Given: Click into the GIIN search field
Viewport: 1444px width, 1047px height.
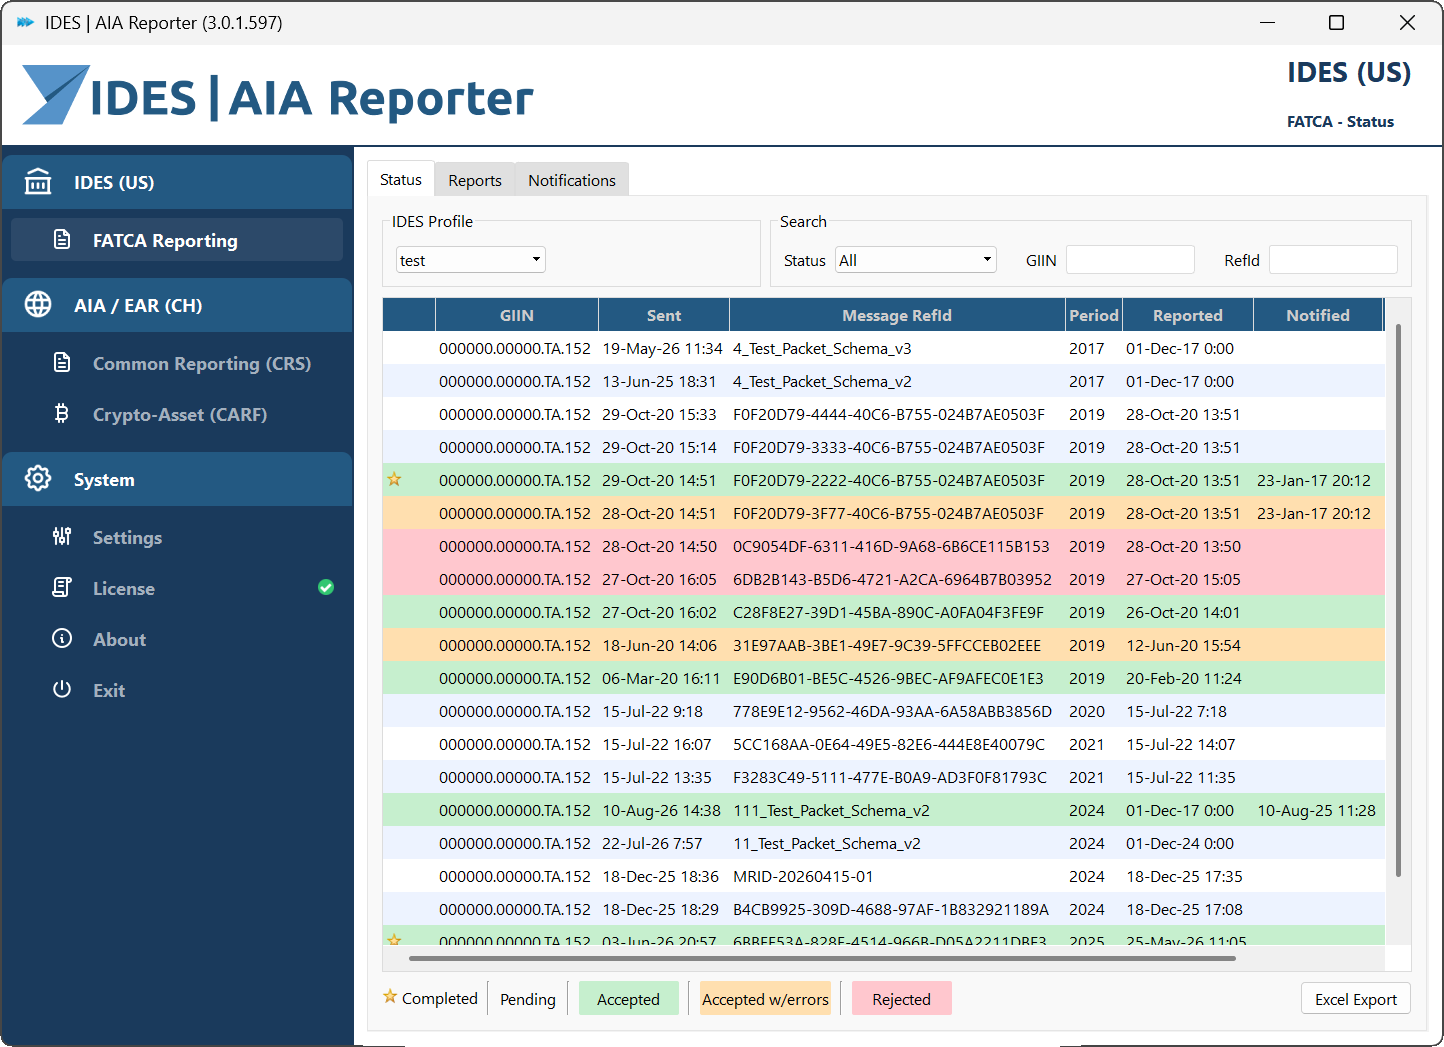Looking at the screenshot, I should point(1130,260).
